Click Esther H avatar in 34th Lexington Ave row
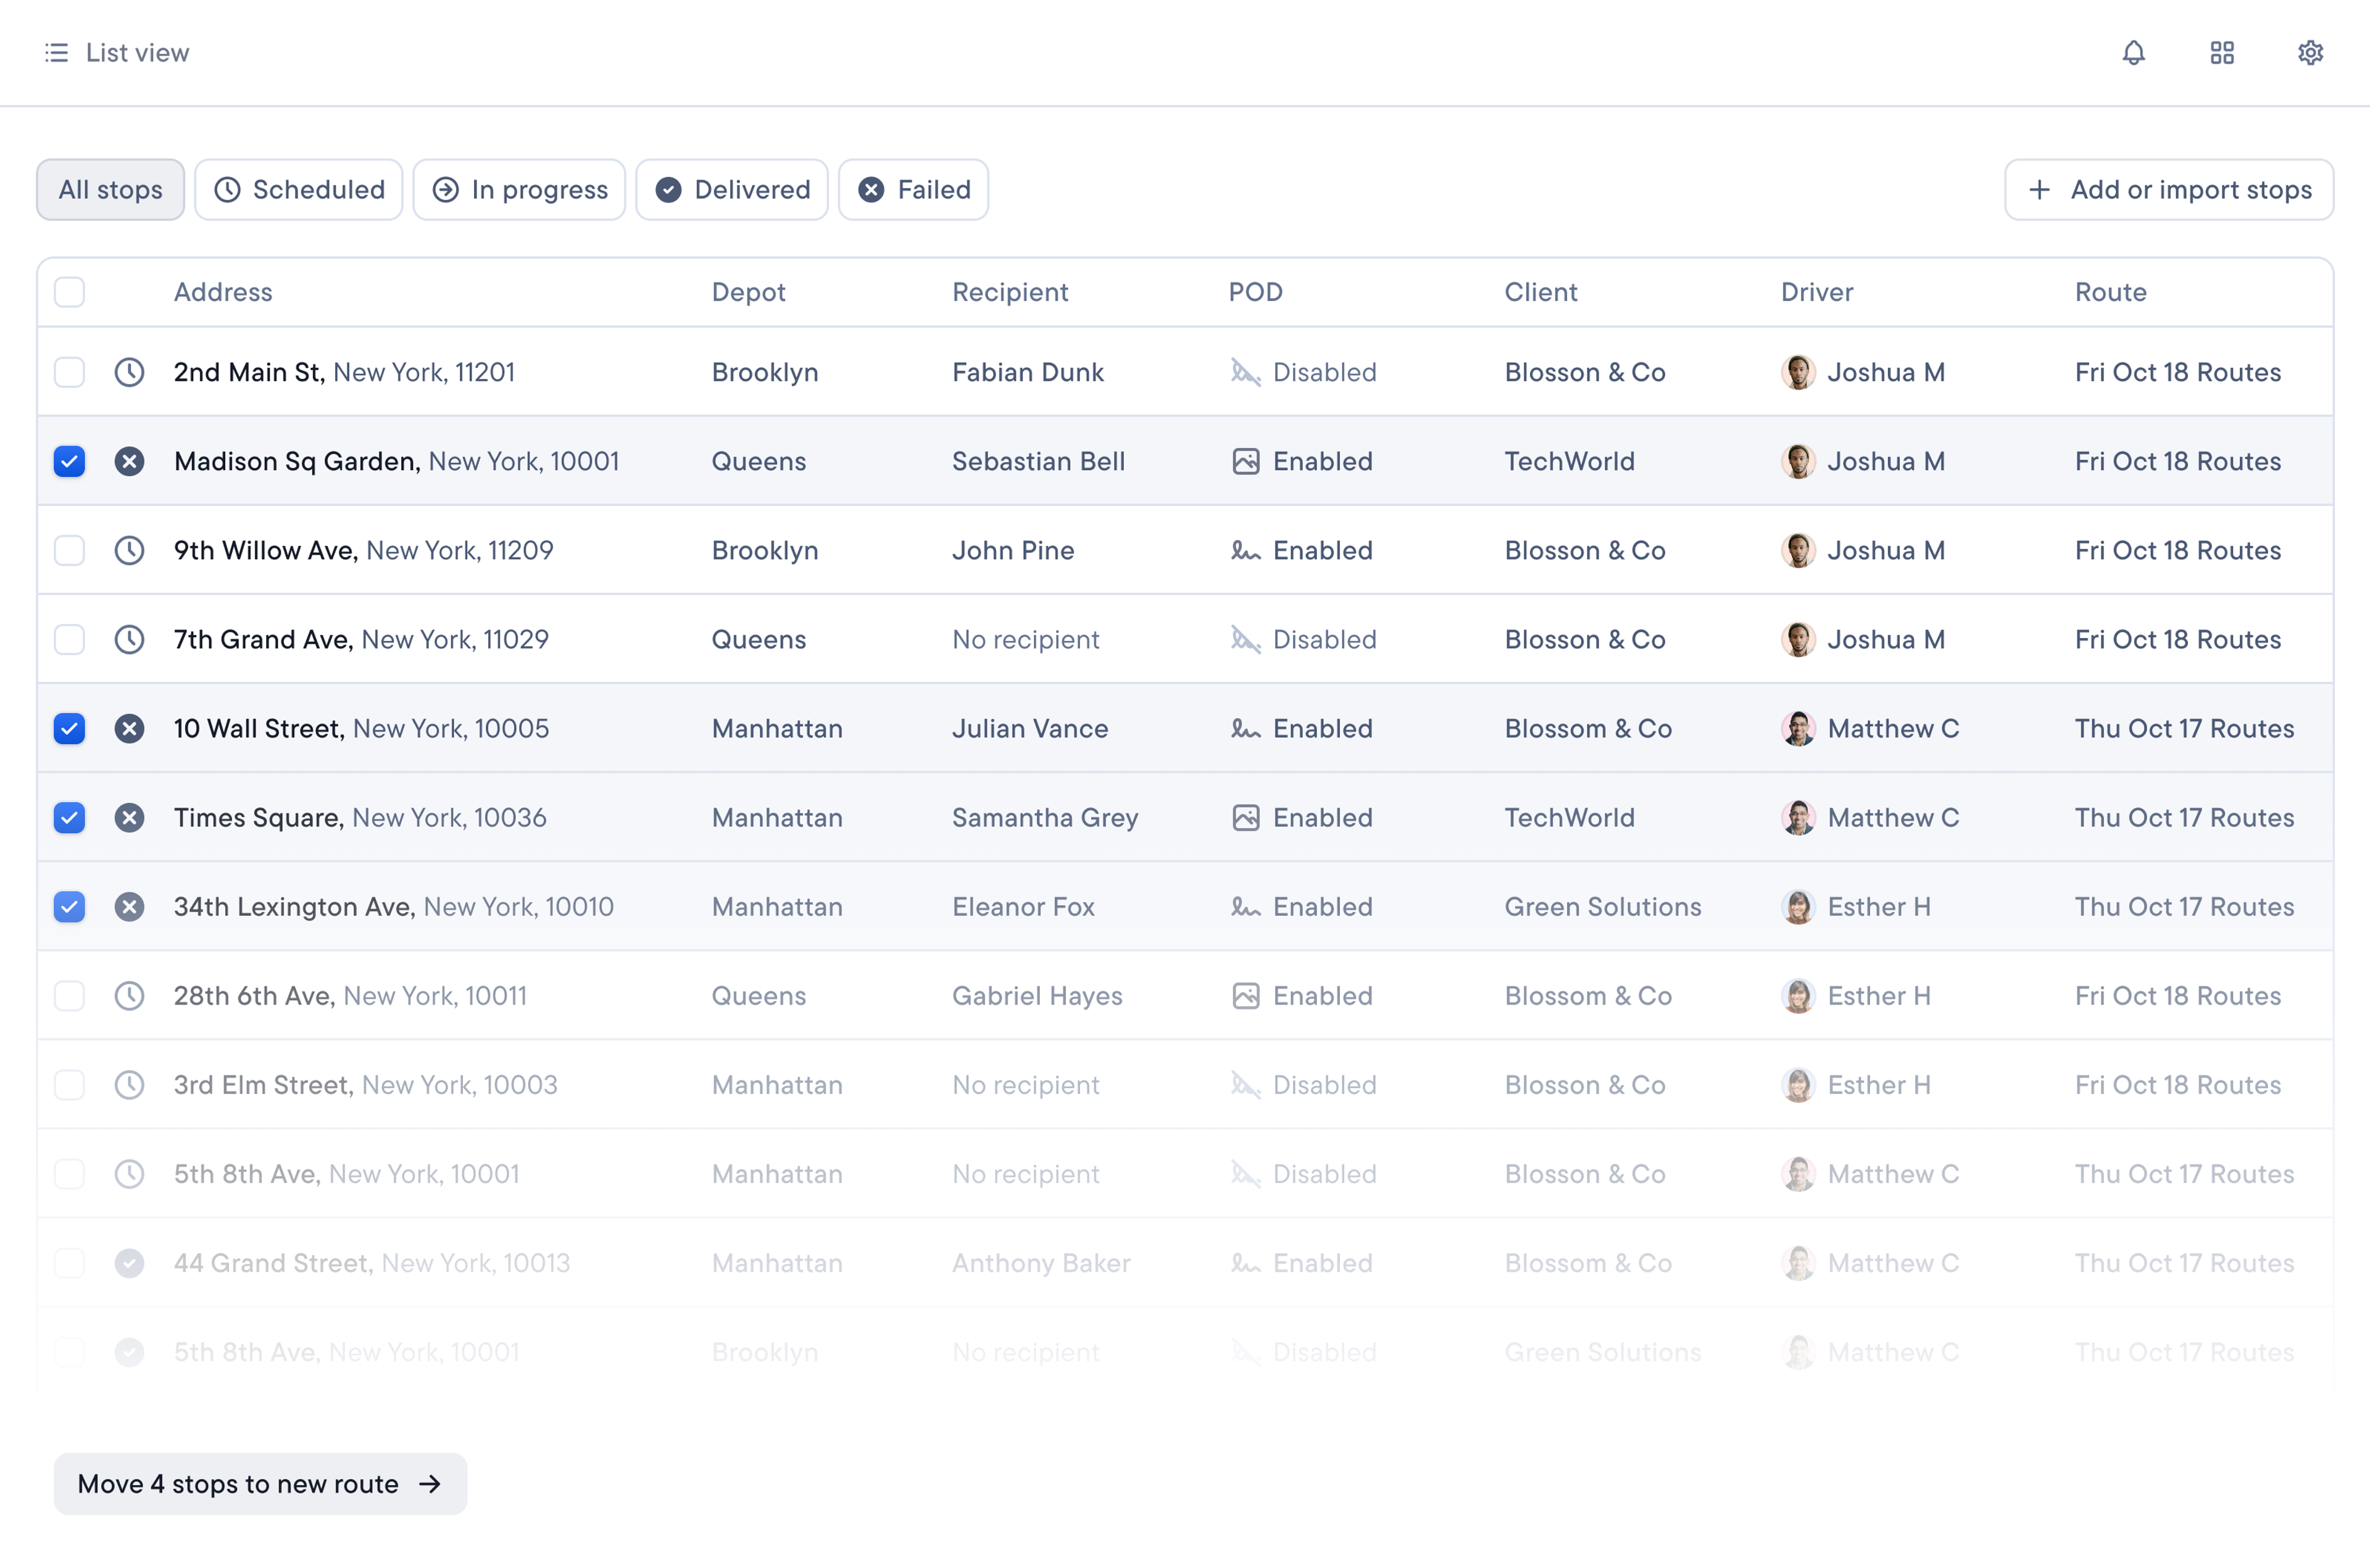This screenshot has width=2370, height=1568. click(x=1798, y=906)
